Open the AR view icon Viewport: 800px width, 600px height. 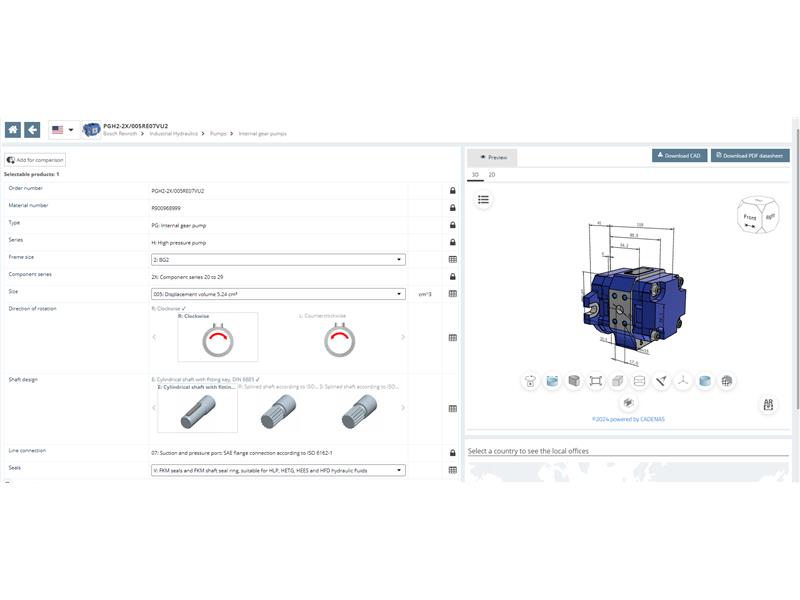(x=768, y=405)
